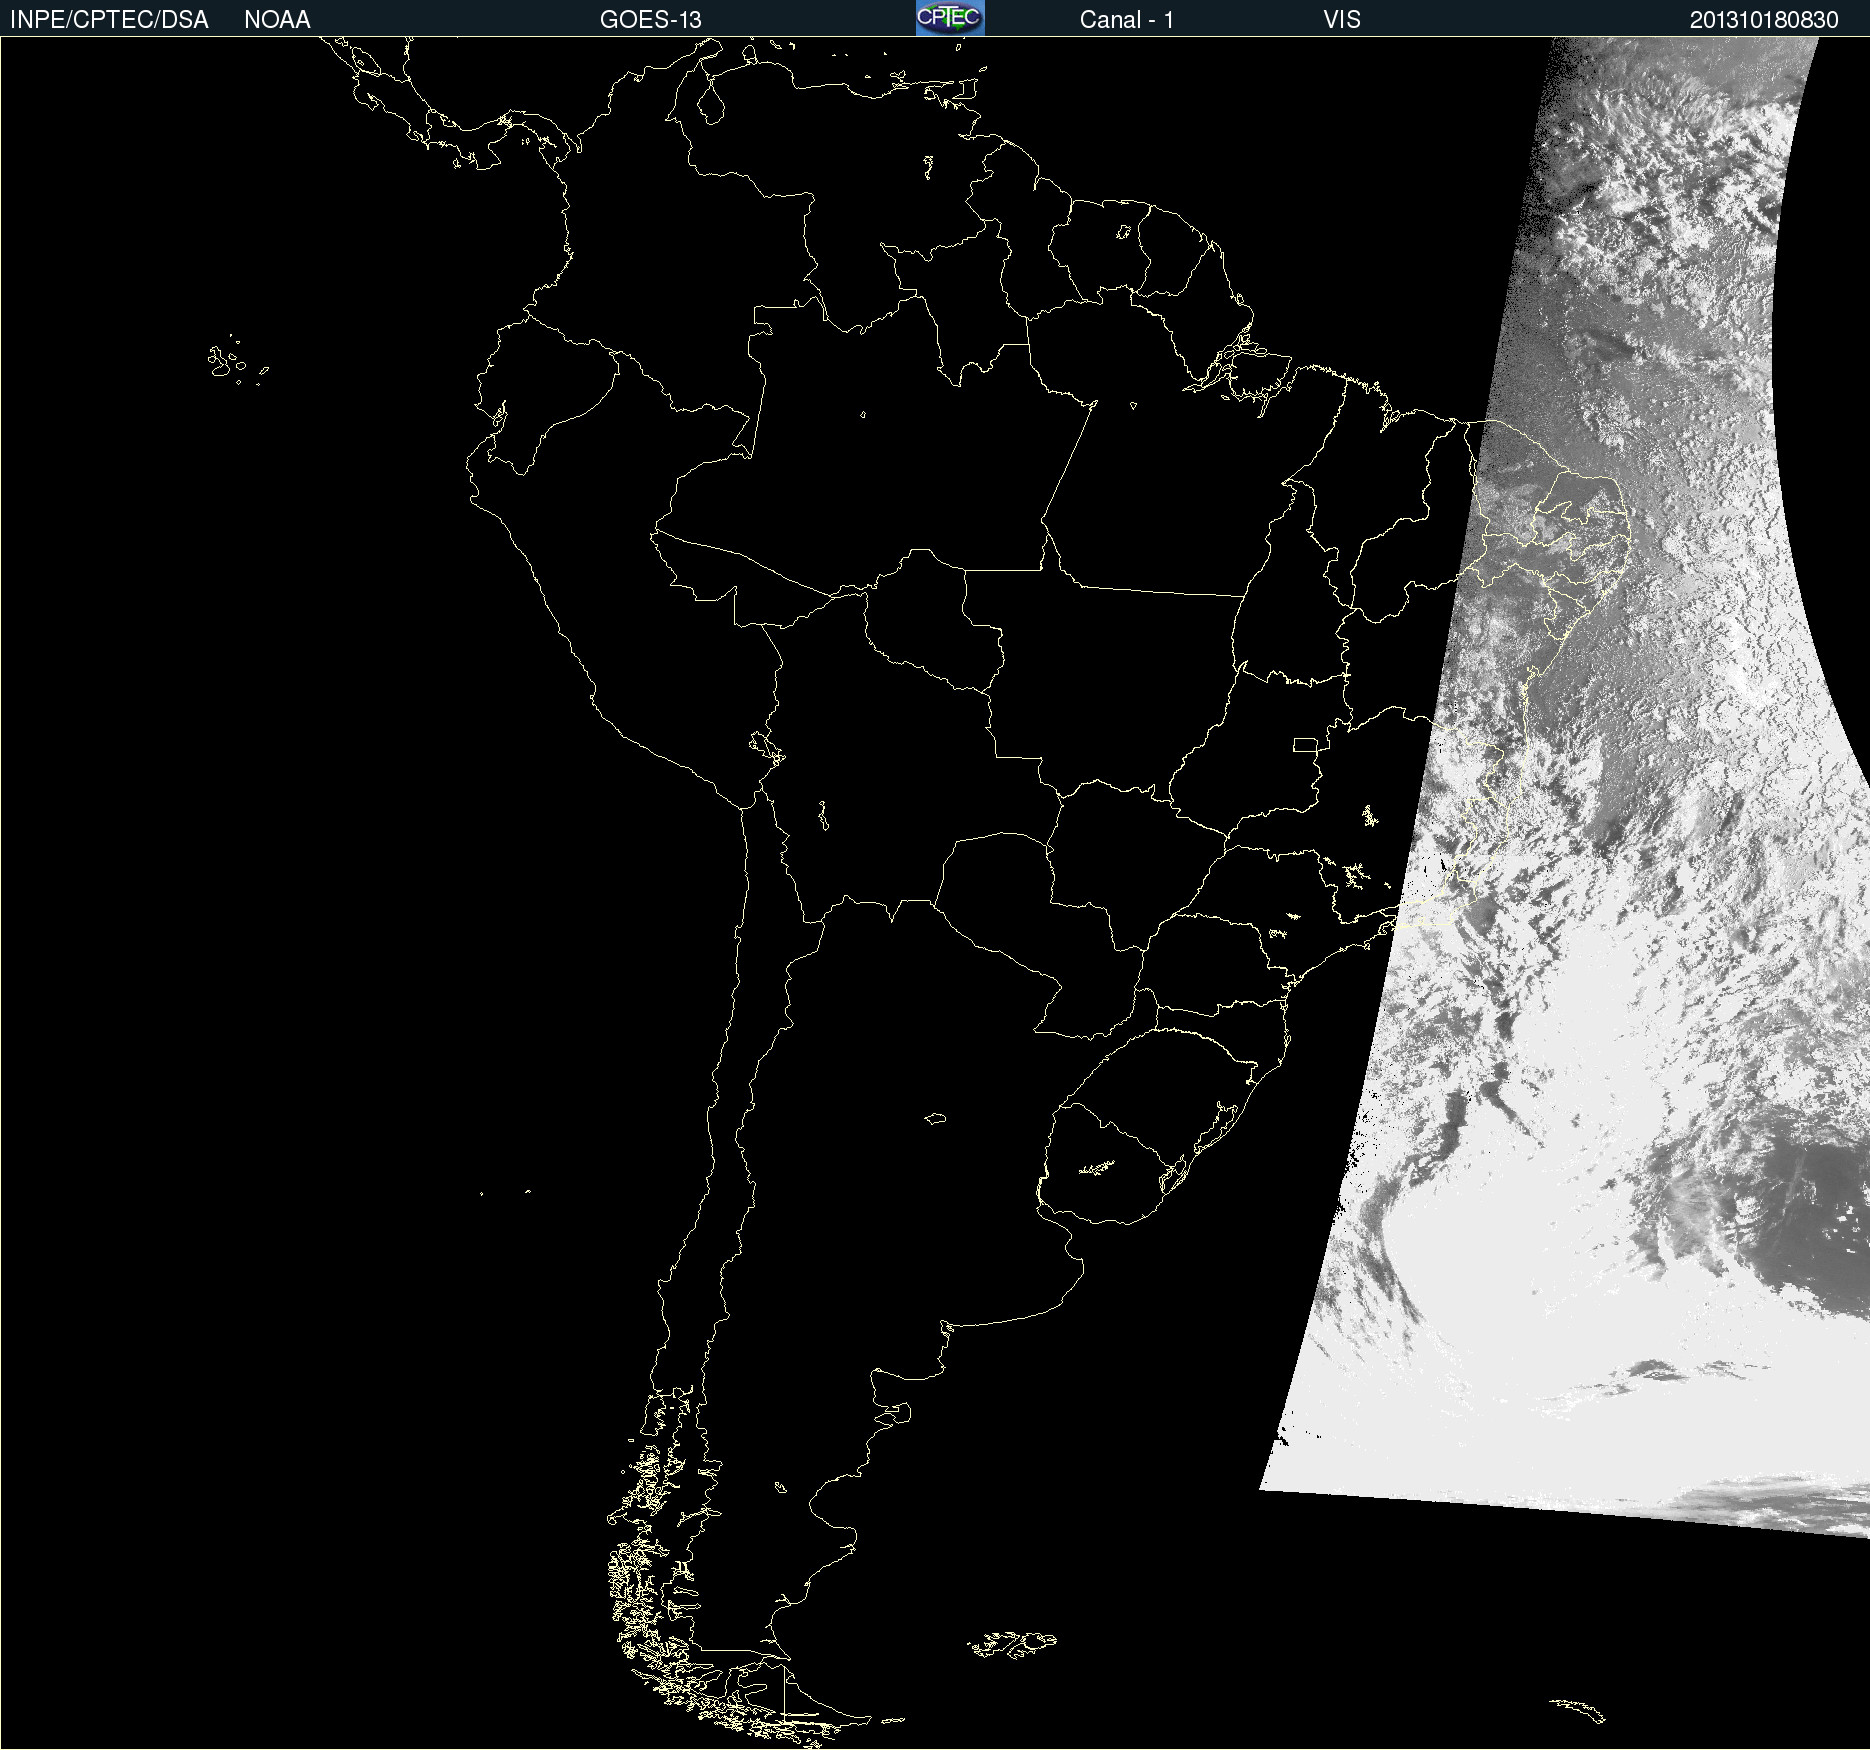The height and width of the screenshot is (1750, 1870).
Task: Select the Canal - 1 channel label
Action: click(x=1126, y=20)
